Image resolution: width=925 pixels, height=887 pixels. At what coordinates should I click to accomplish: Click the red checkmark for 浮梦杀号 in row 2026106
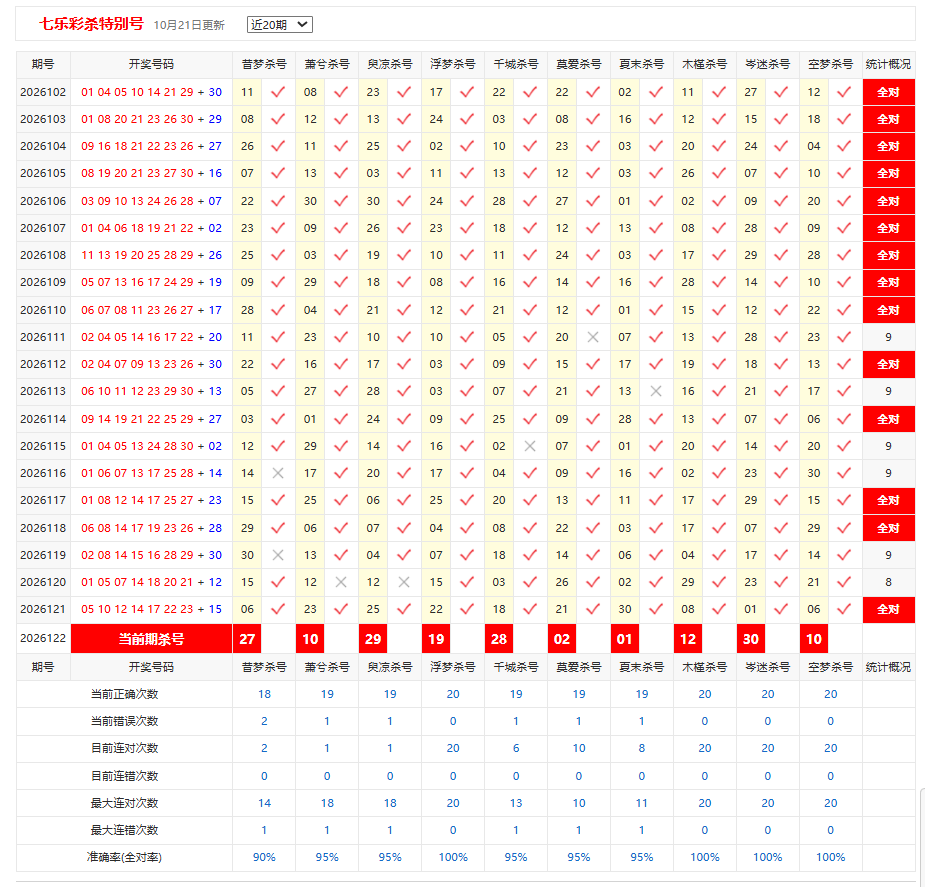point(467,201)
